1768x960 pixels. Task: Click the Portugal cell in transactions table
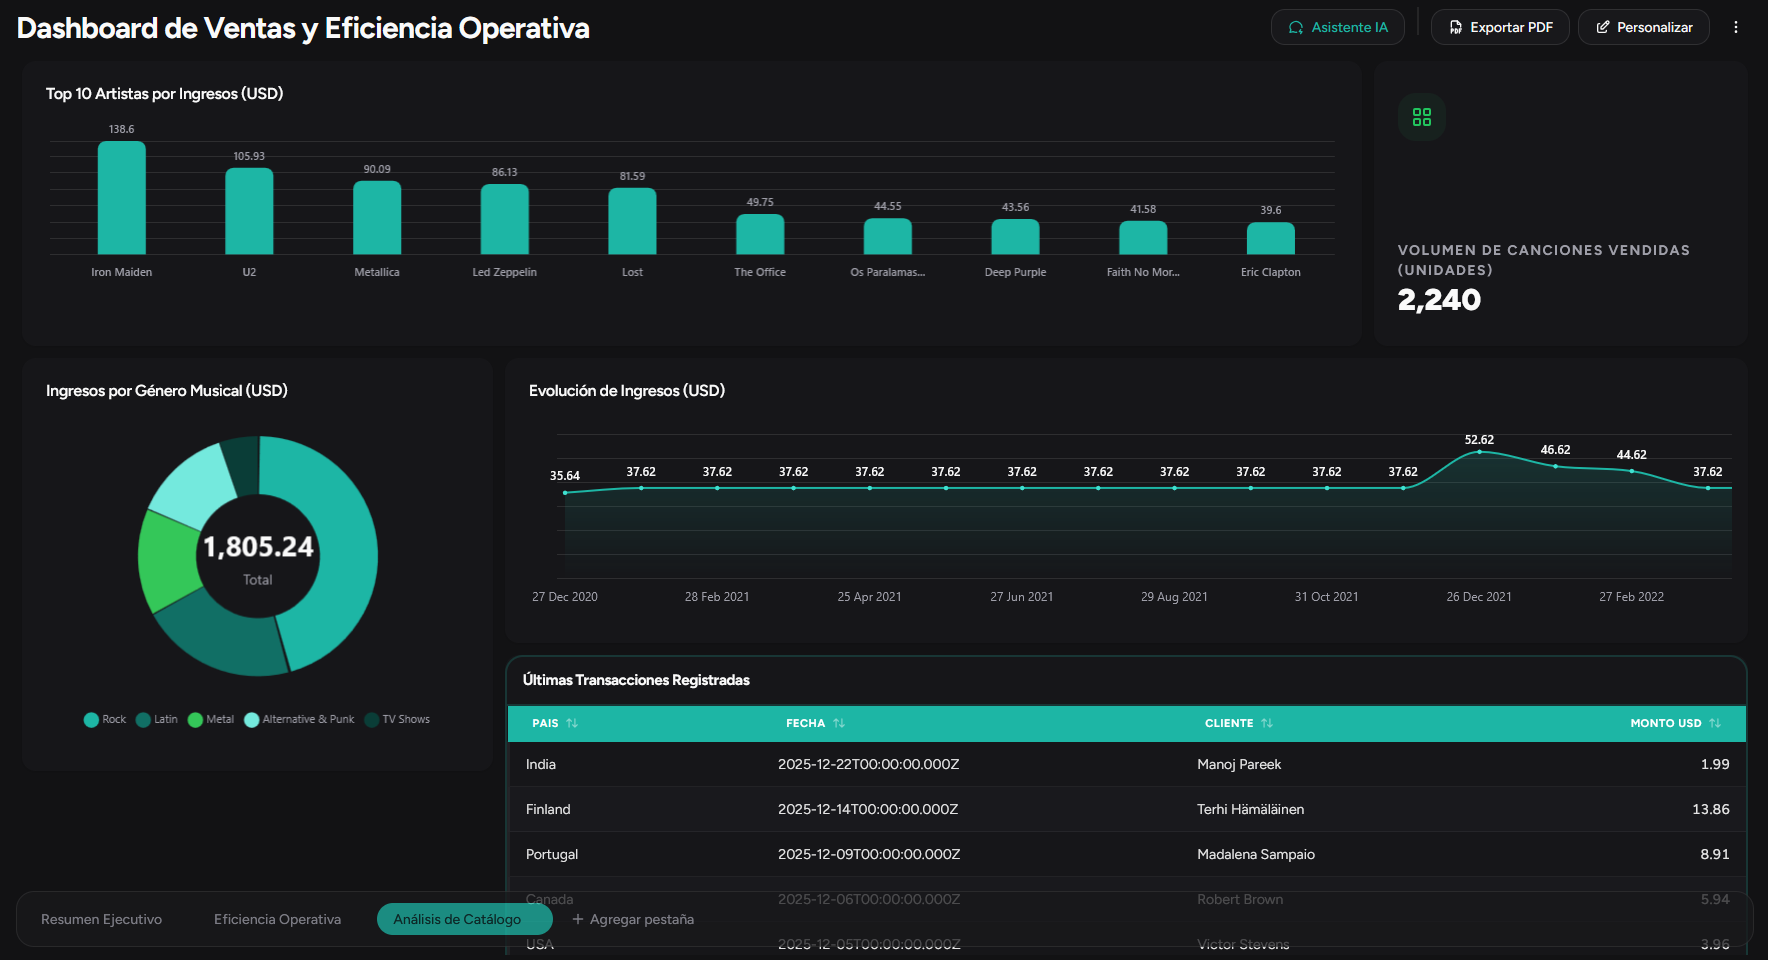click(552, 854)
